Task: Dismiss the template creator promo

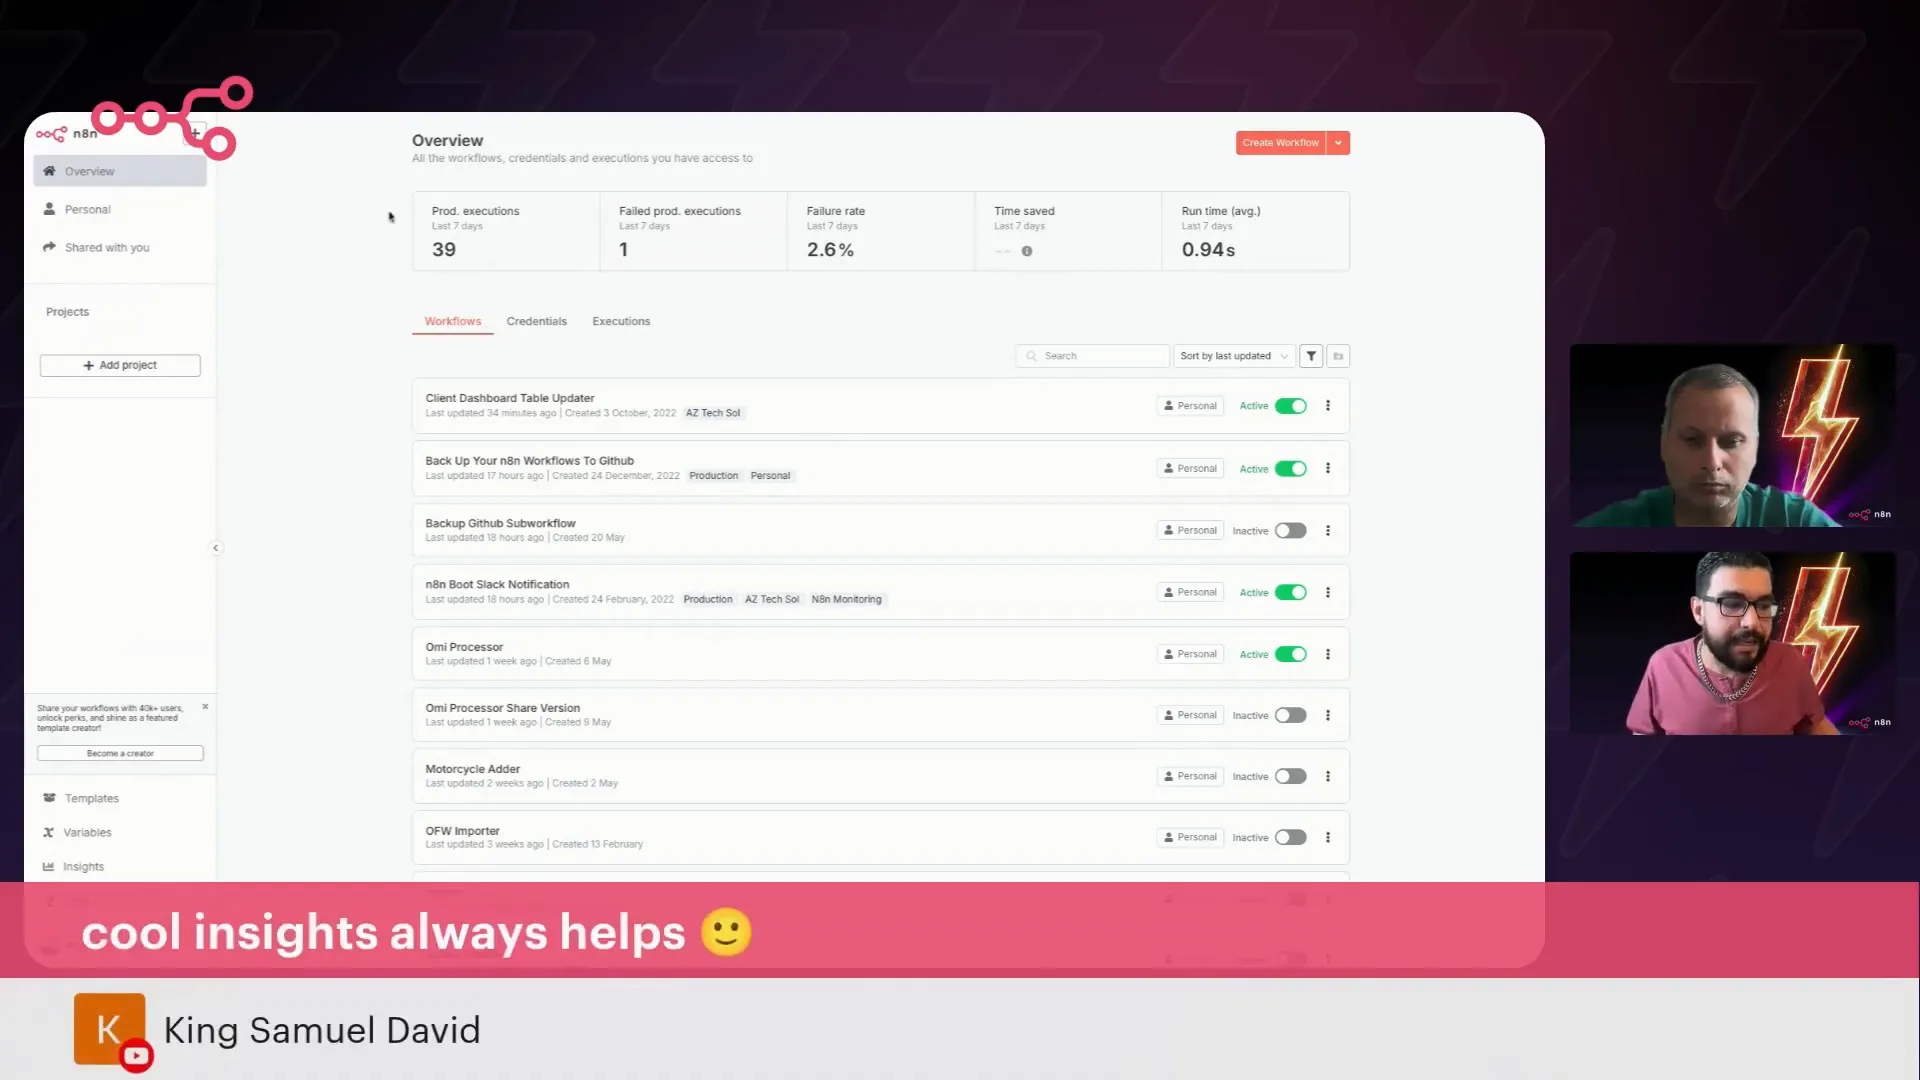Action: coord(205,707)
